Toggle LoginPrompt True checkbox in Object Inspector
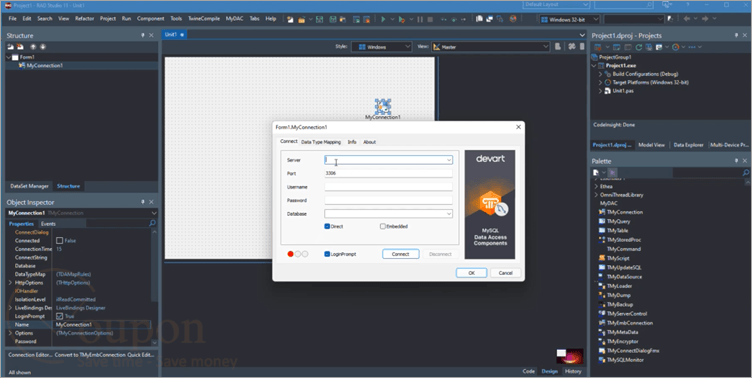The width and height of the screenshot is (752, 378). coord(59,316)
